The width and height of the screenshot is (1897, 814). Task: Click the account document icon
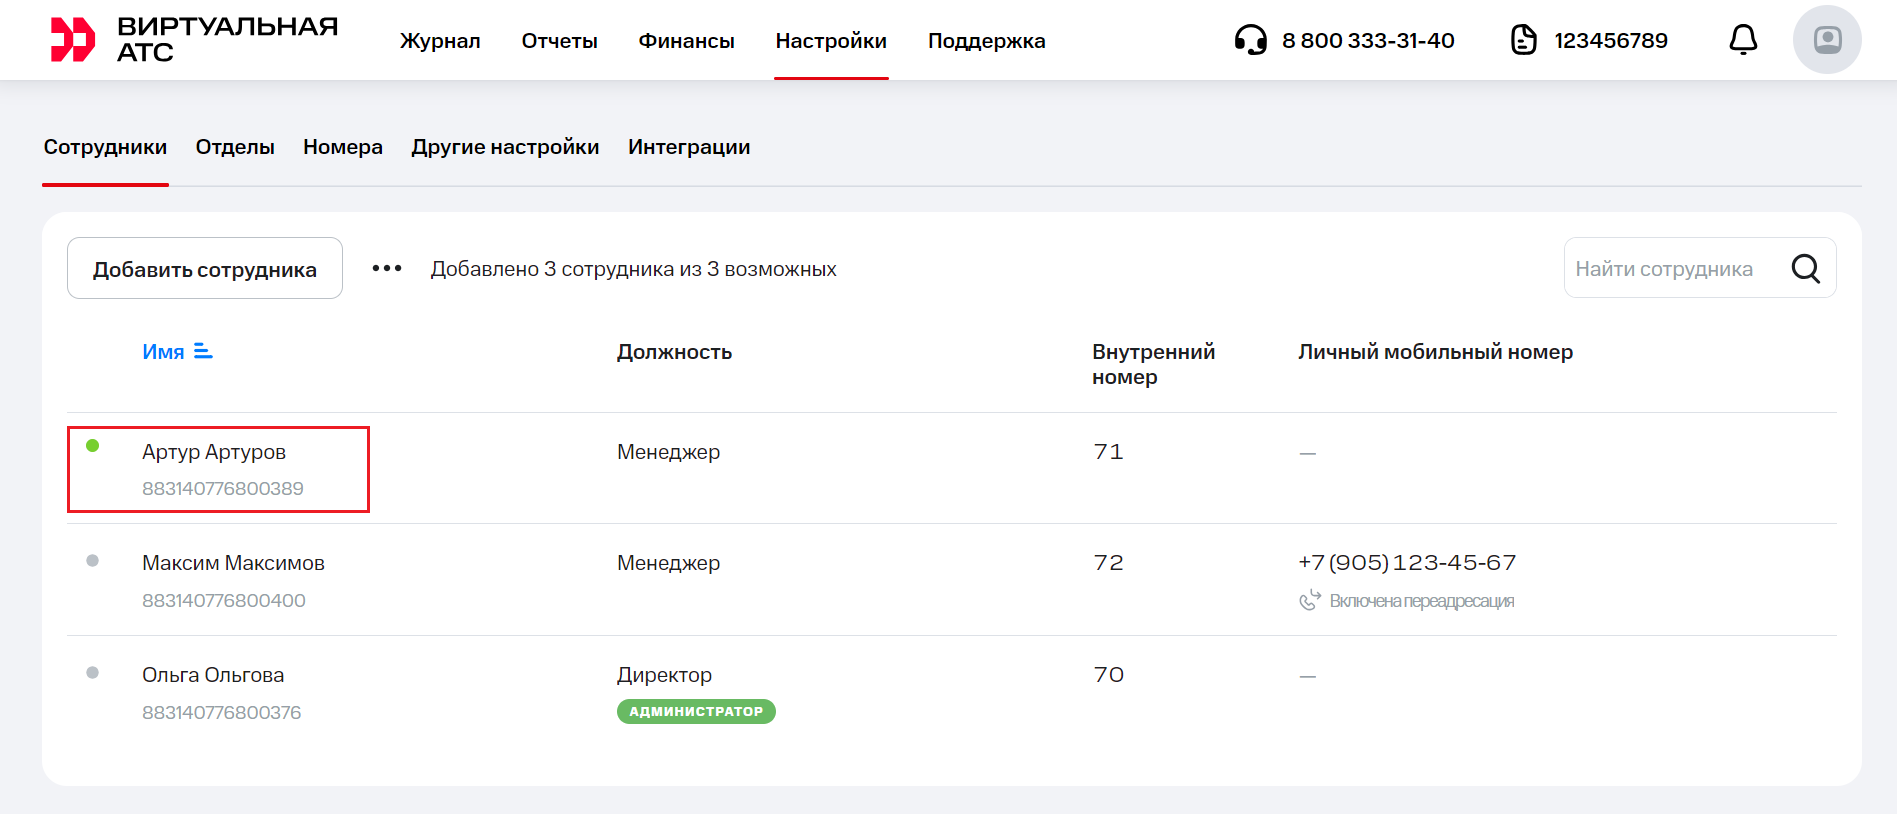[x=1523, y=40]
